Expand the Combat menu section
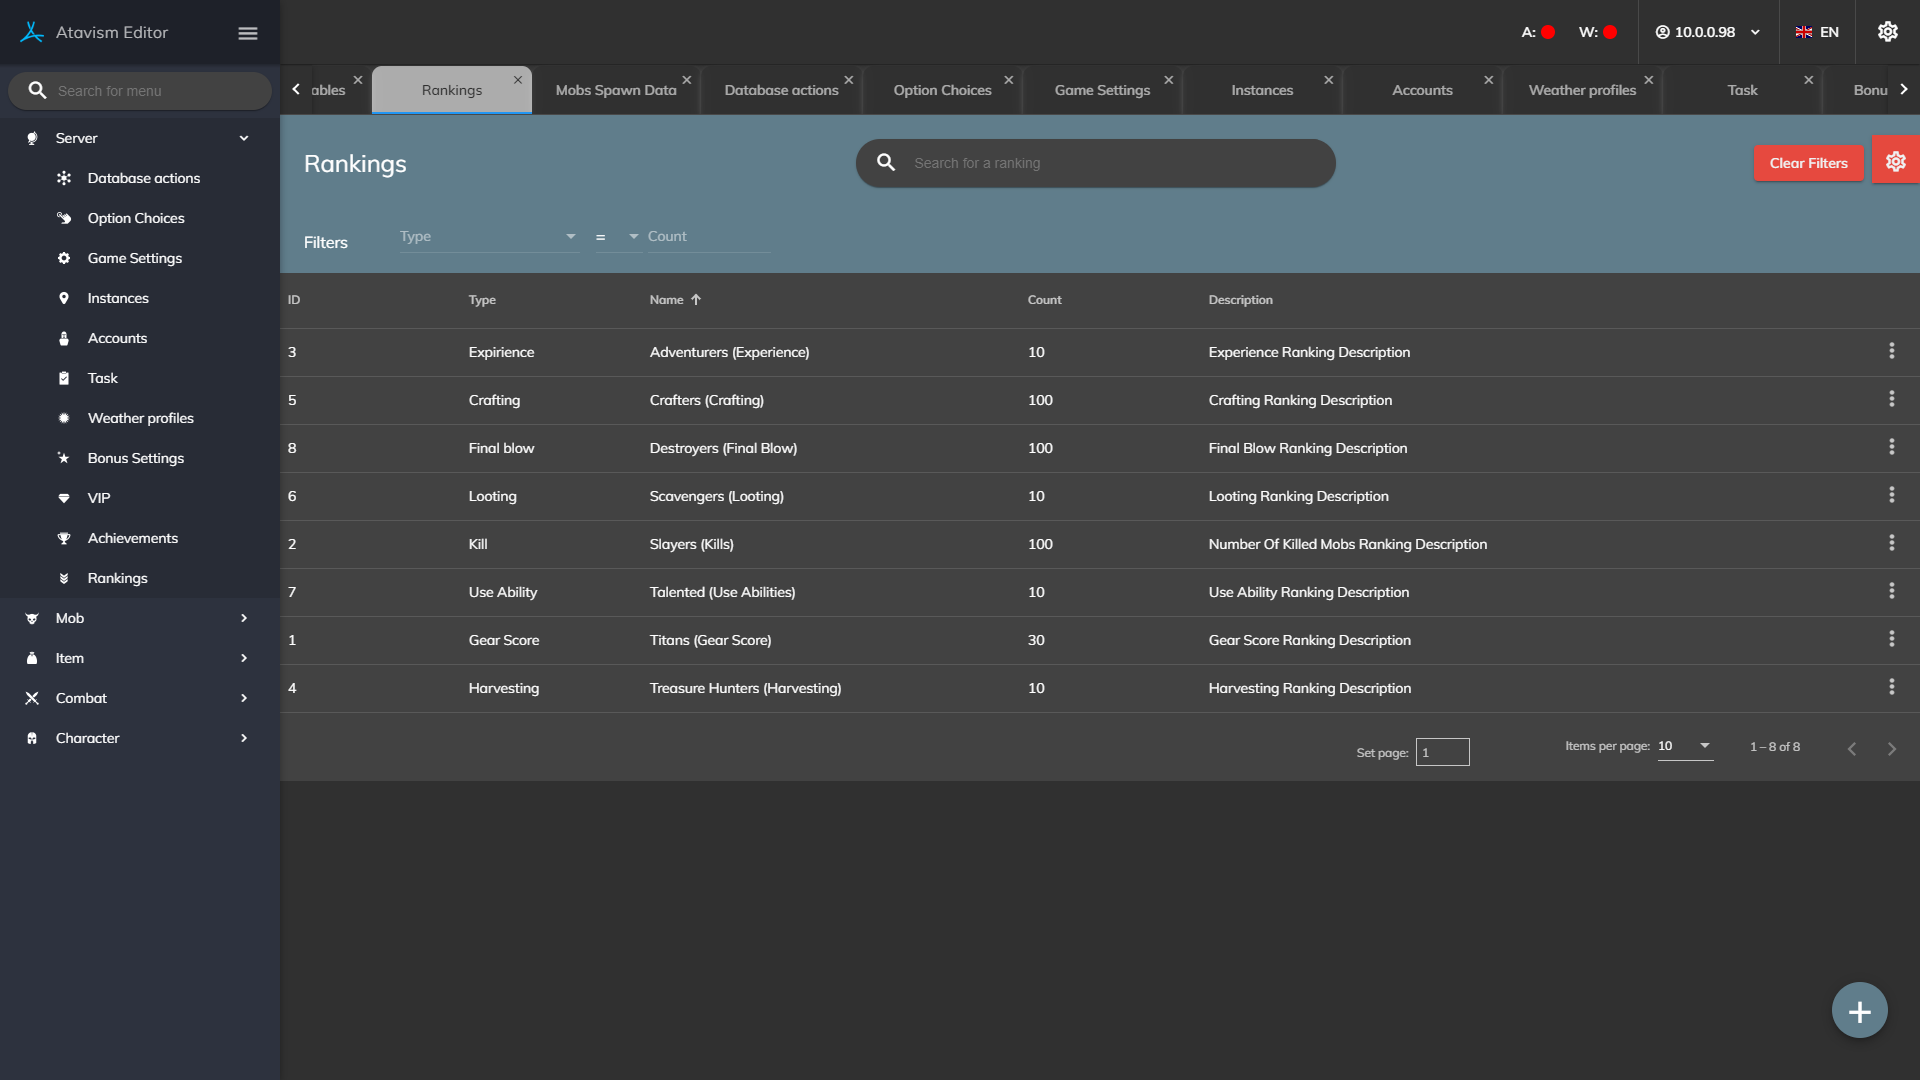The height and width of the screenshot is (1080, 1920). [x=244, y=698]
